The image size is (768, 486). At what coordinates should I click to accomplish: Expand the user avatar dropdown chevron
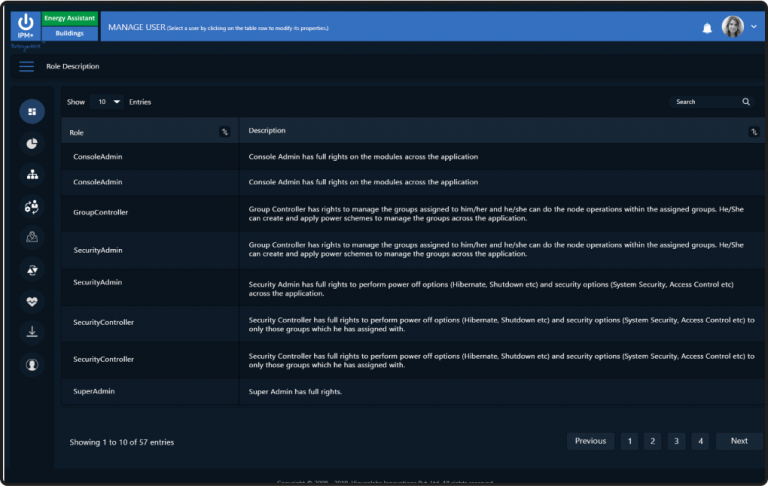tap(754, 27)
